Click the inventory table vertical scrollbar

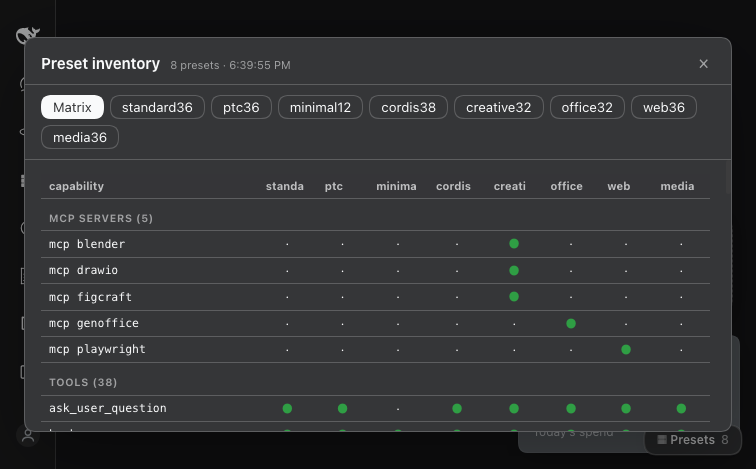(728, 178)
